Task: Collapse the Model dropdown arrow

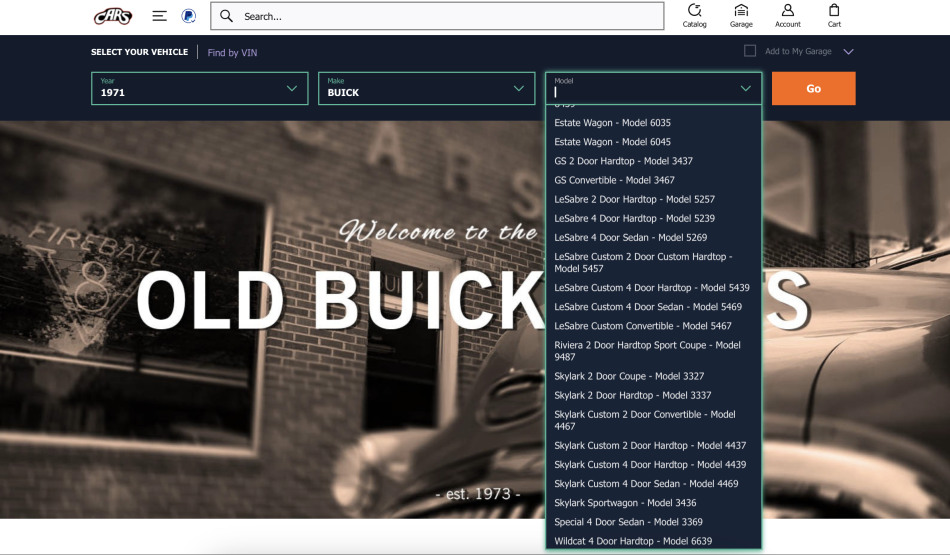Action: [x=745, y=88]
